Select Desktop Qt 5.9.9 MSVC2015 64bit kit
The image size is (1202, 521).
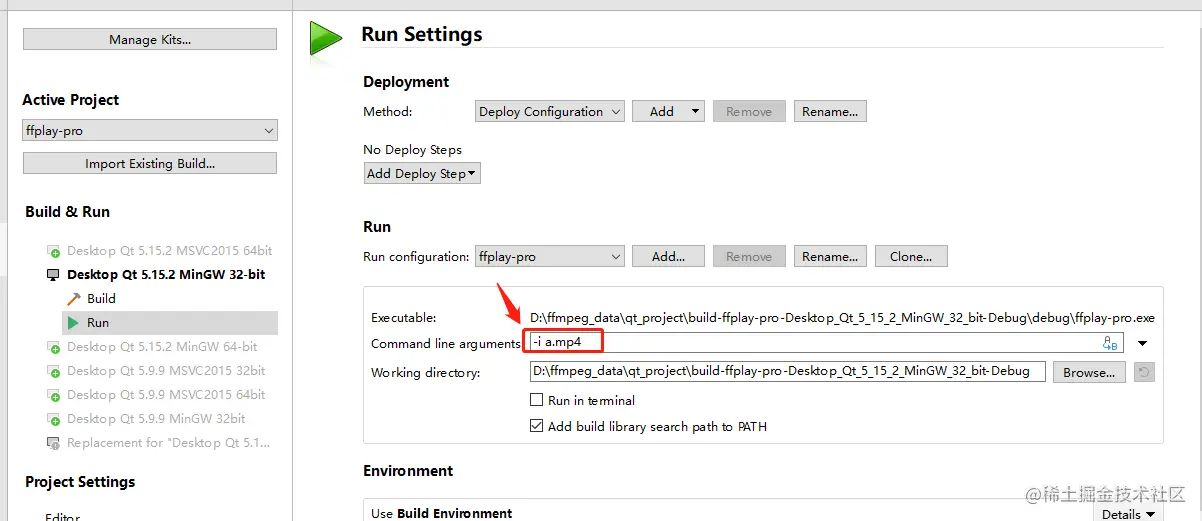pyautogui.click(x=166, y=395)
